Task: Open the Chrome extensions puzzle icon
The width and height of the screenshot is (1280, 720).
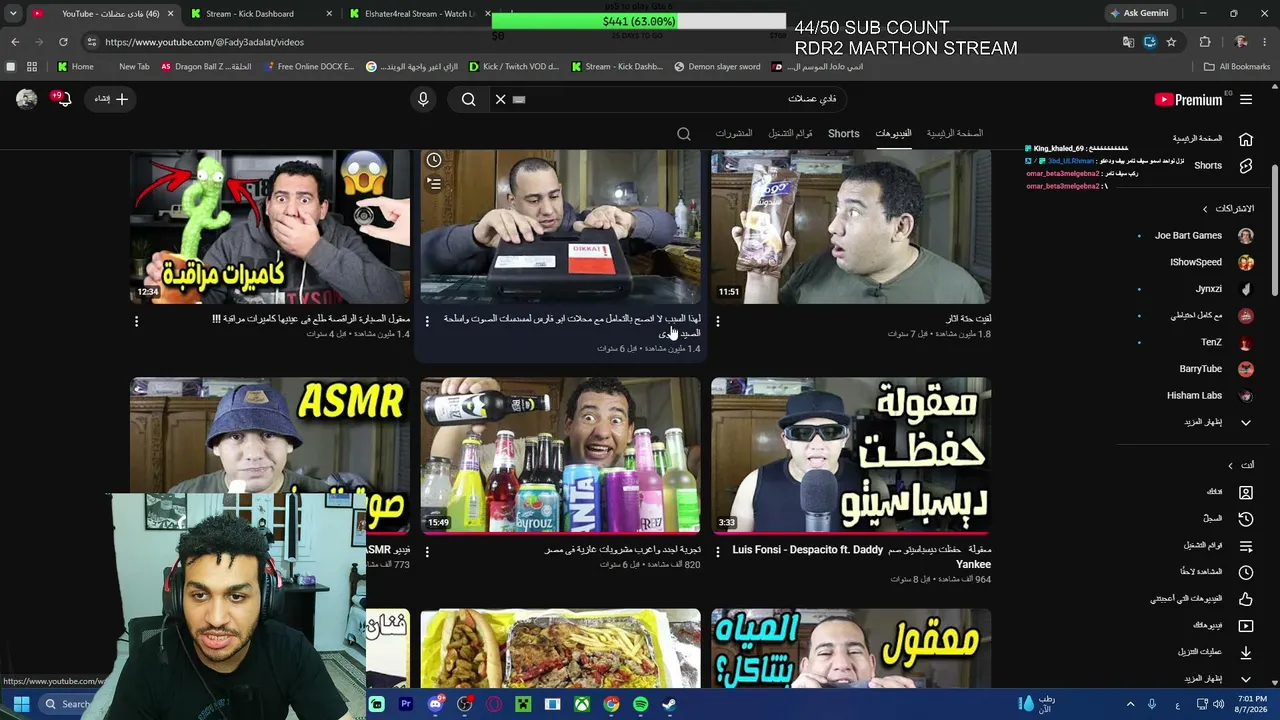Action: click(1205, 42)
